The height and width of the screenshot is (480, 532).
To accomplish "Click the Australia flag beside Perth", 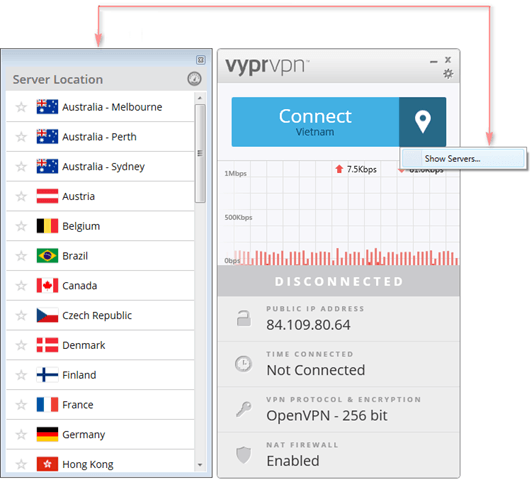I will pyautogui.click(x=47, y=137).
